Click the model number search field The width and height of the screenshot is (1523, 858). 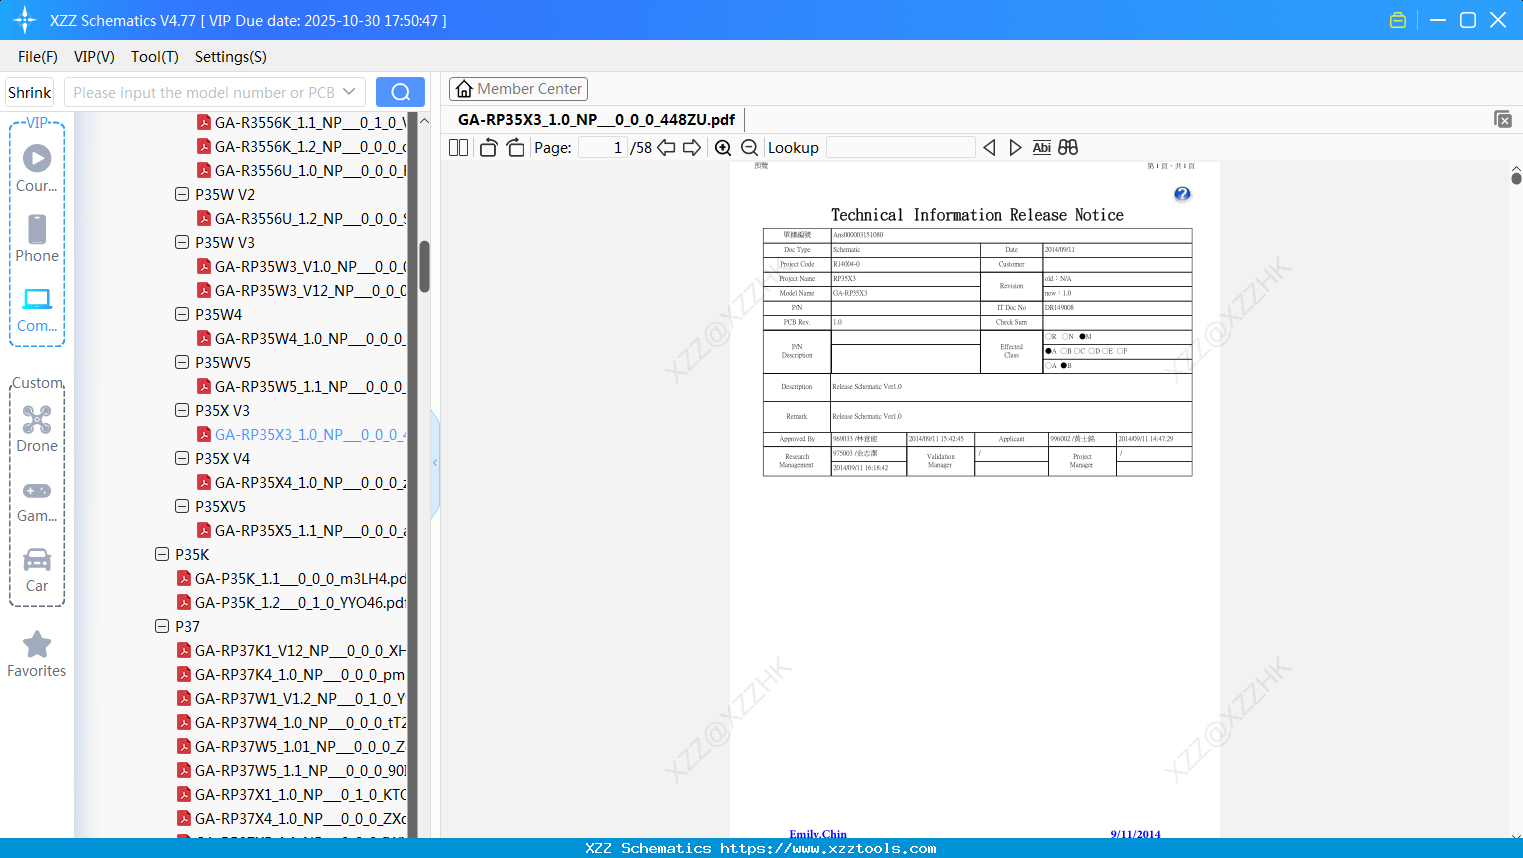click(203, 92)
